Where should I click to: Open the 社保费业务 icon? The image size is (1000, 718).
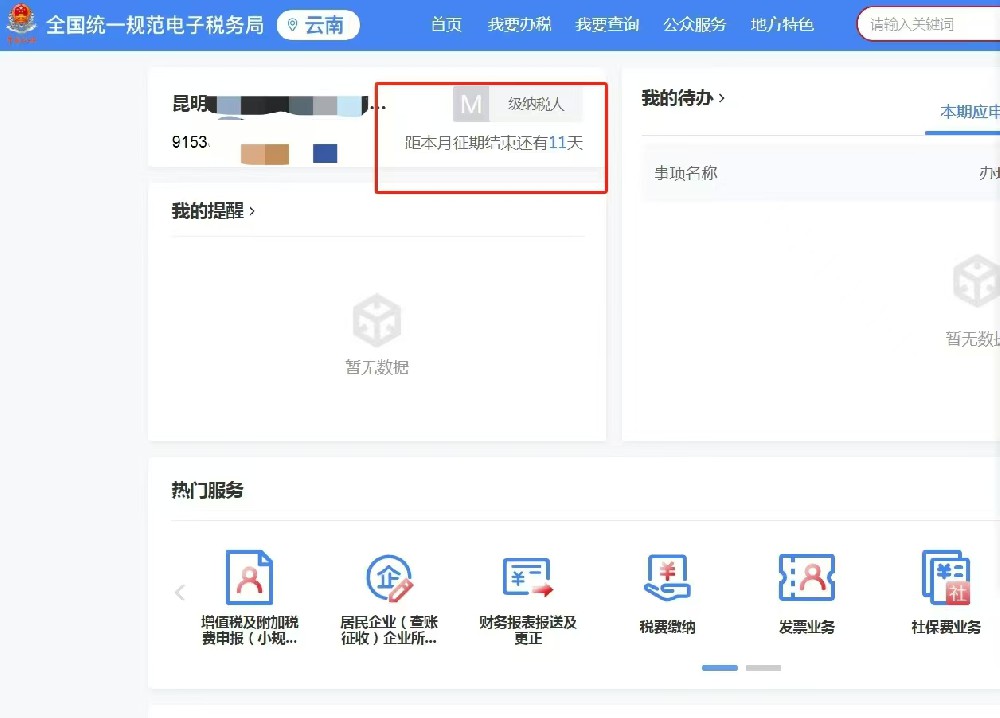pyautogui.click(x=946, y=578)
